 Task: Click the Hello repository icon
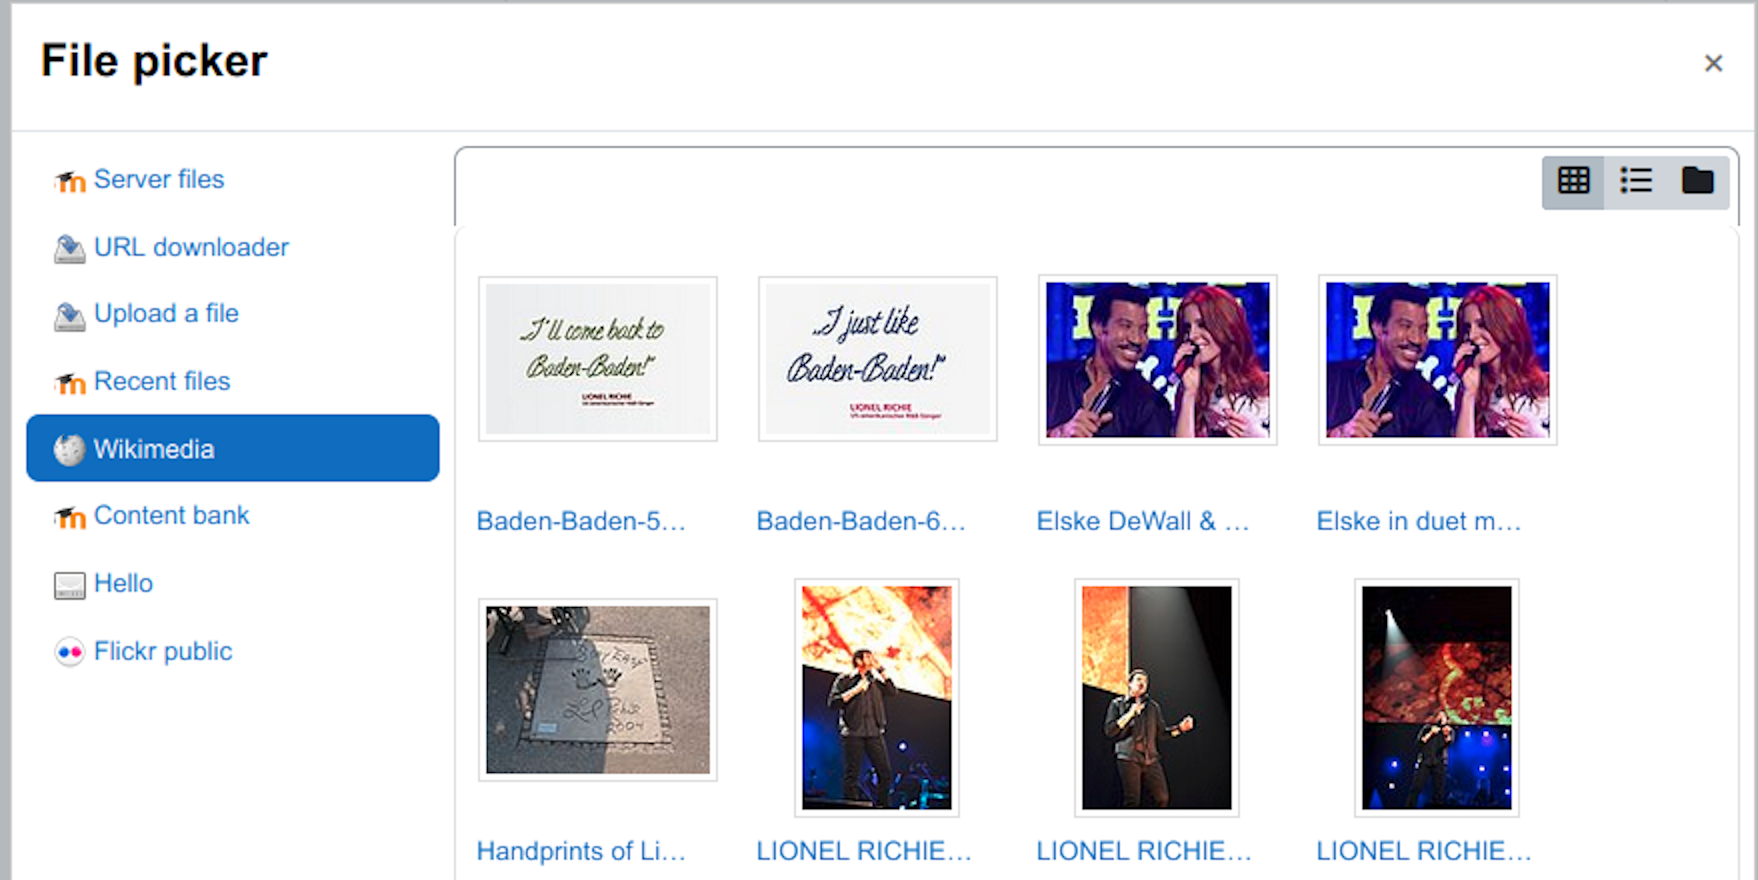[x=69, y=585]
